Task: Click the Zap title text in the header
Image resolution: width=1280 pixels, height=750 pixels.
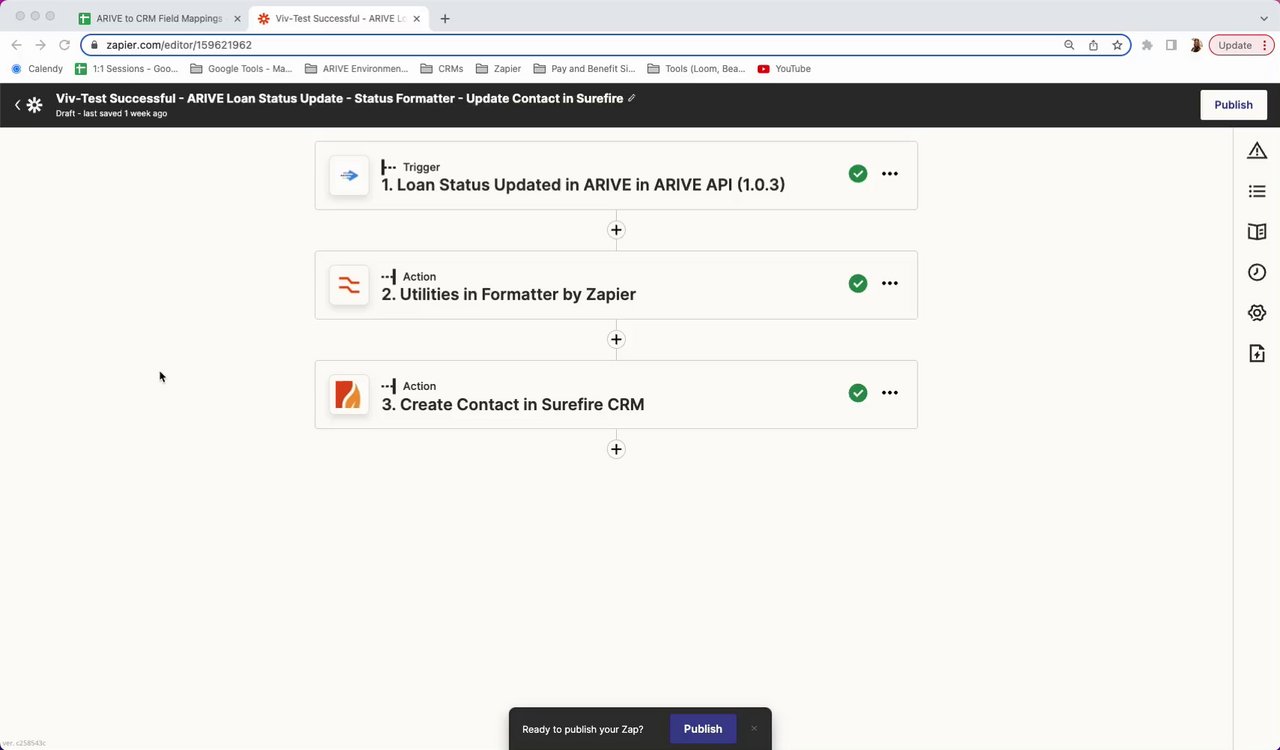Action: [x=339, y=98]
